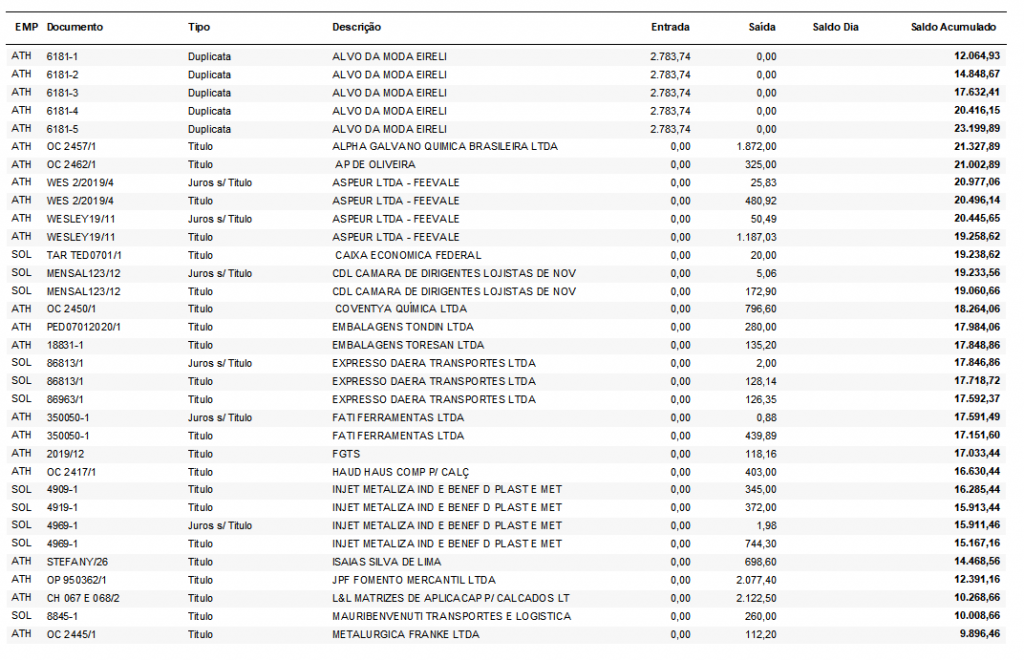Click the Documento column header
The height and width of the screenshot is (661, 1024).
[74, 27]
